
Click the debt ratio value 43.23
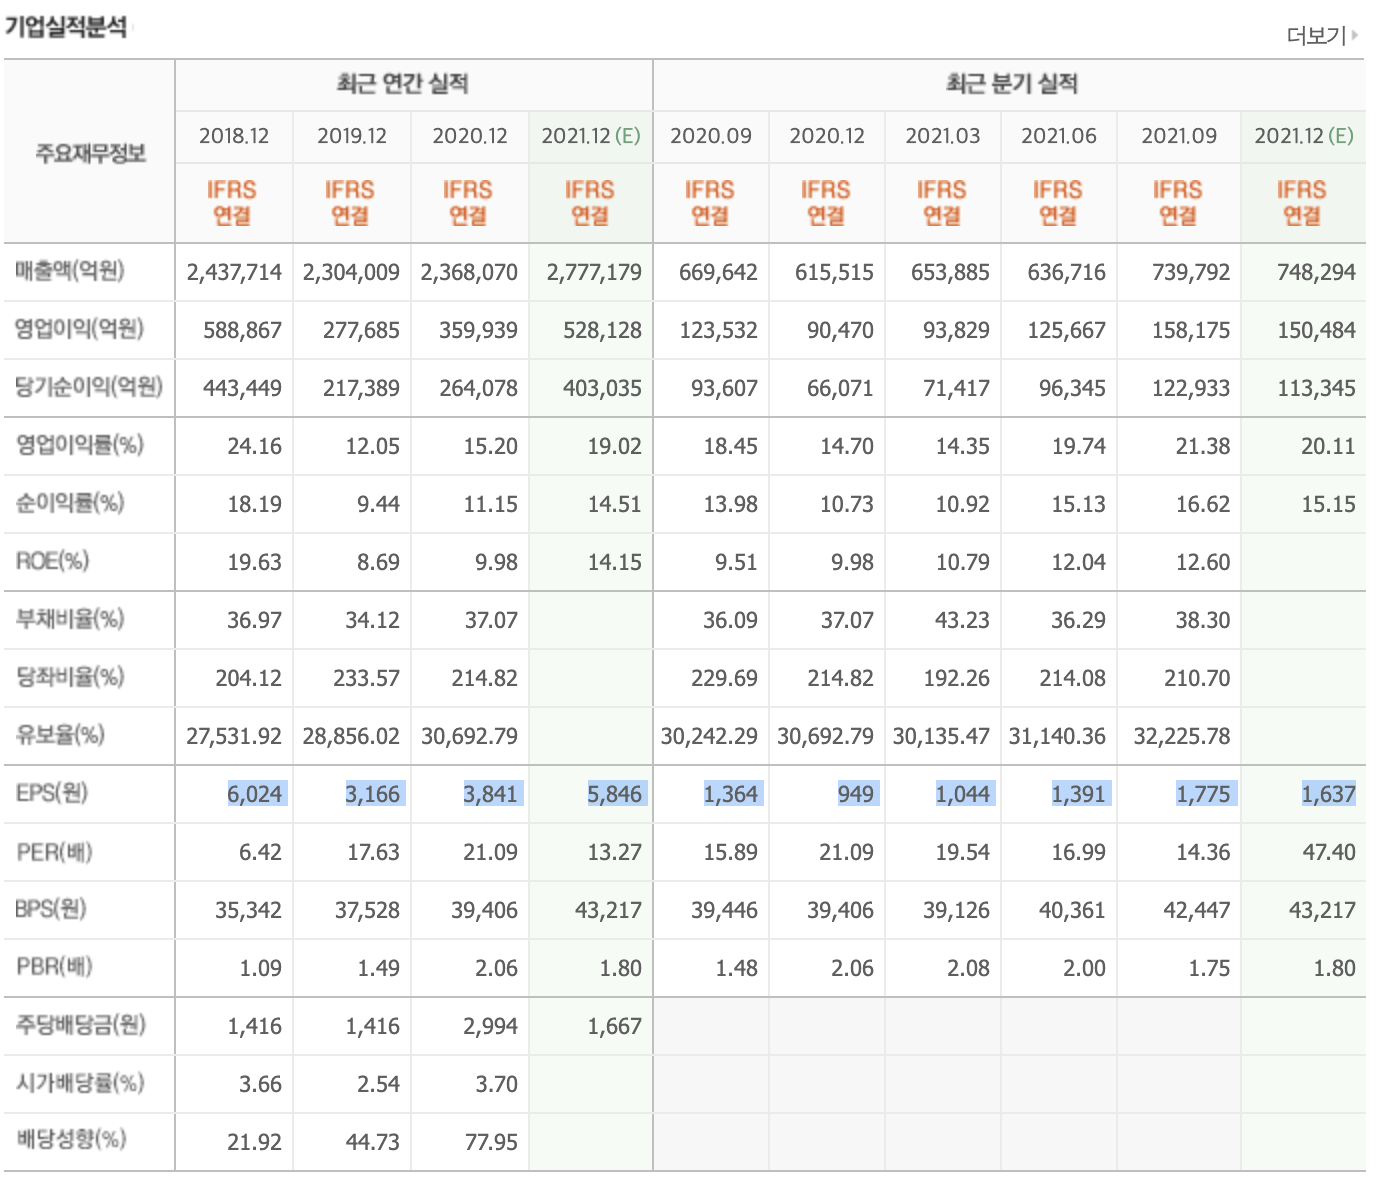962,620
